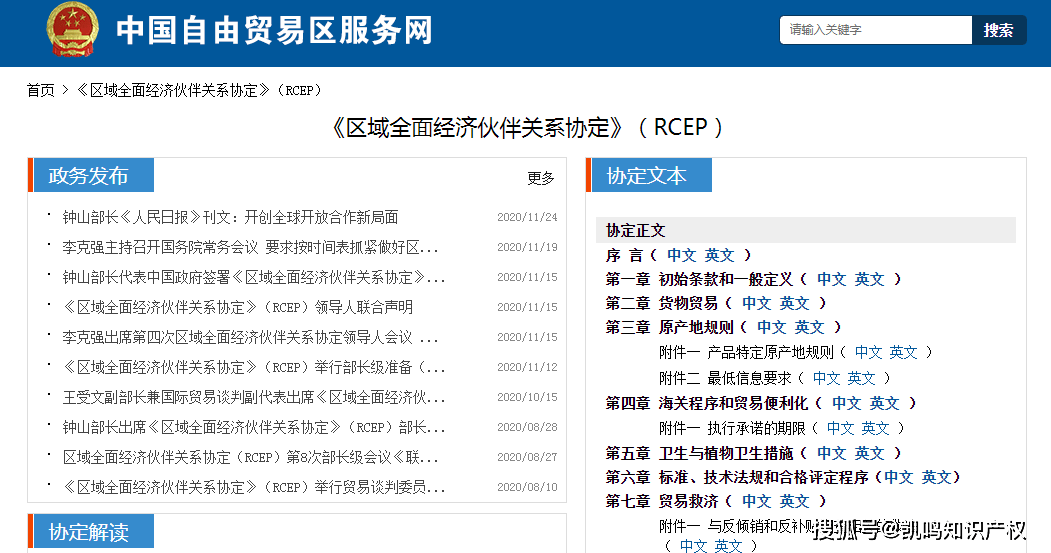The width and height of the screenshot is (1051, 553).
Task: Open 王受文副部长 news item dated 2020/10/15
Action: 254,397
